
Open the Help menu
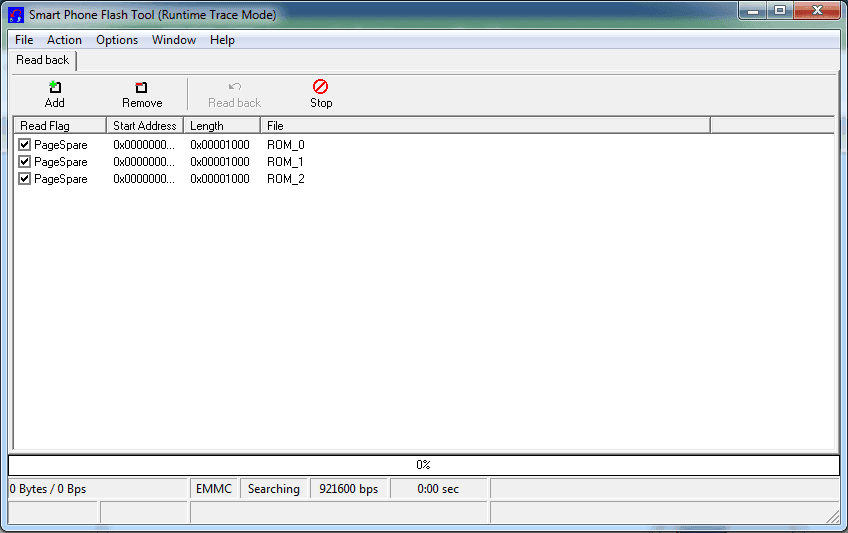pos(222,40)
